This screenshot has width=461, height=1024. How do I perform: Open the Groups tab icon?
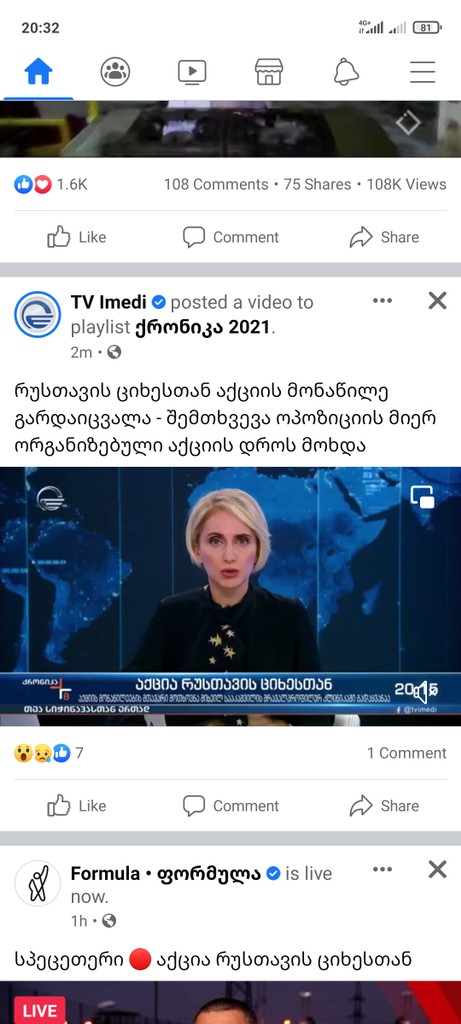pyautogui.click(x=115, y=71)
